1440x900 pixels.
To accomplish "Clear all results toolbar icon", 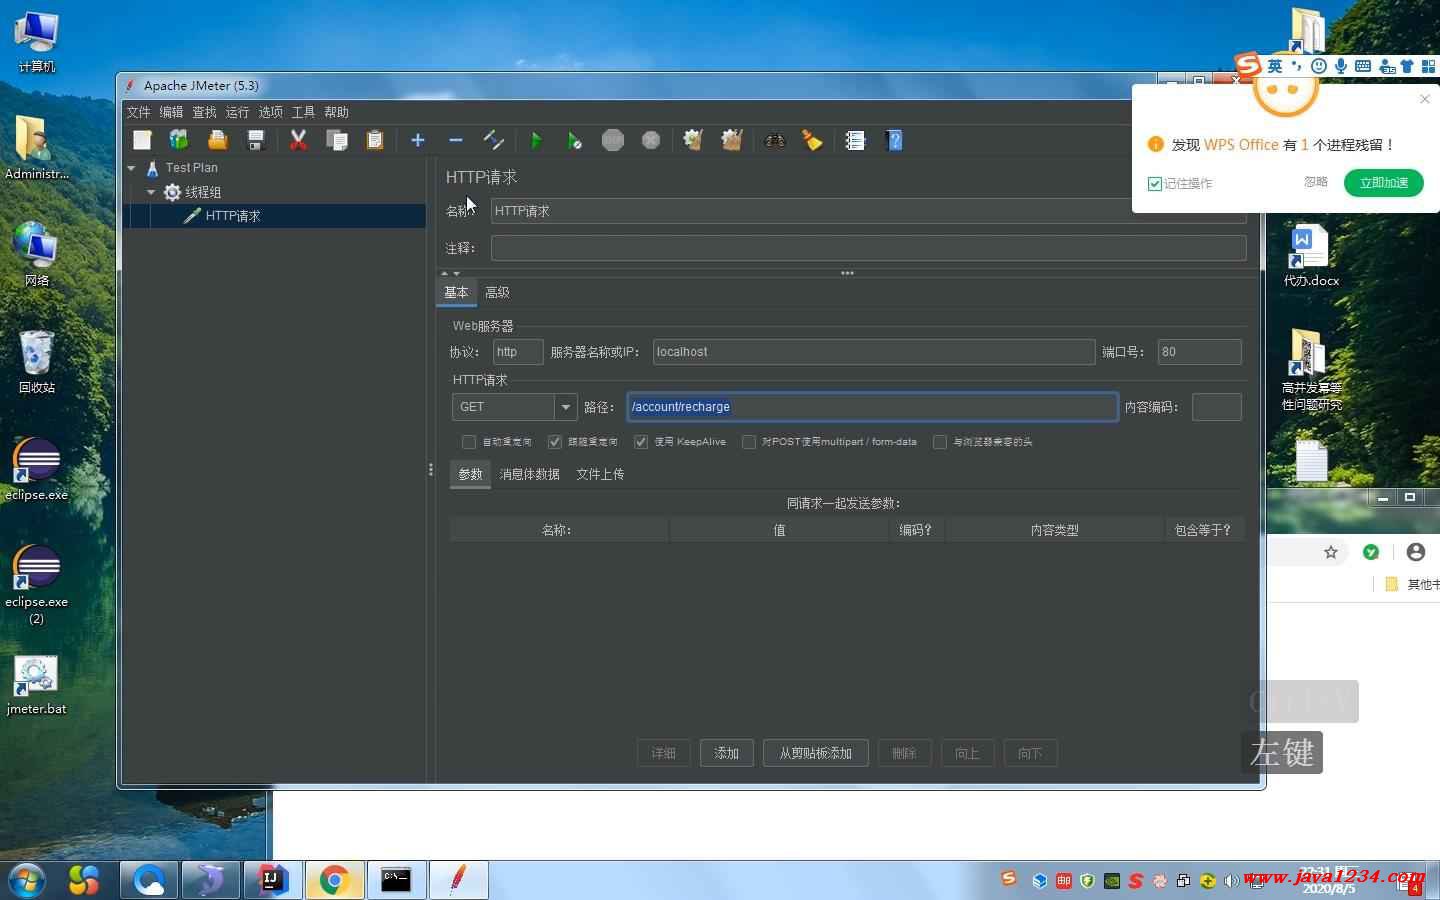I will (732, 141).
